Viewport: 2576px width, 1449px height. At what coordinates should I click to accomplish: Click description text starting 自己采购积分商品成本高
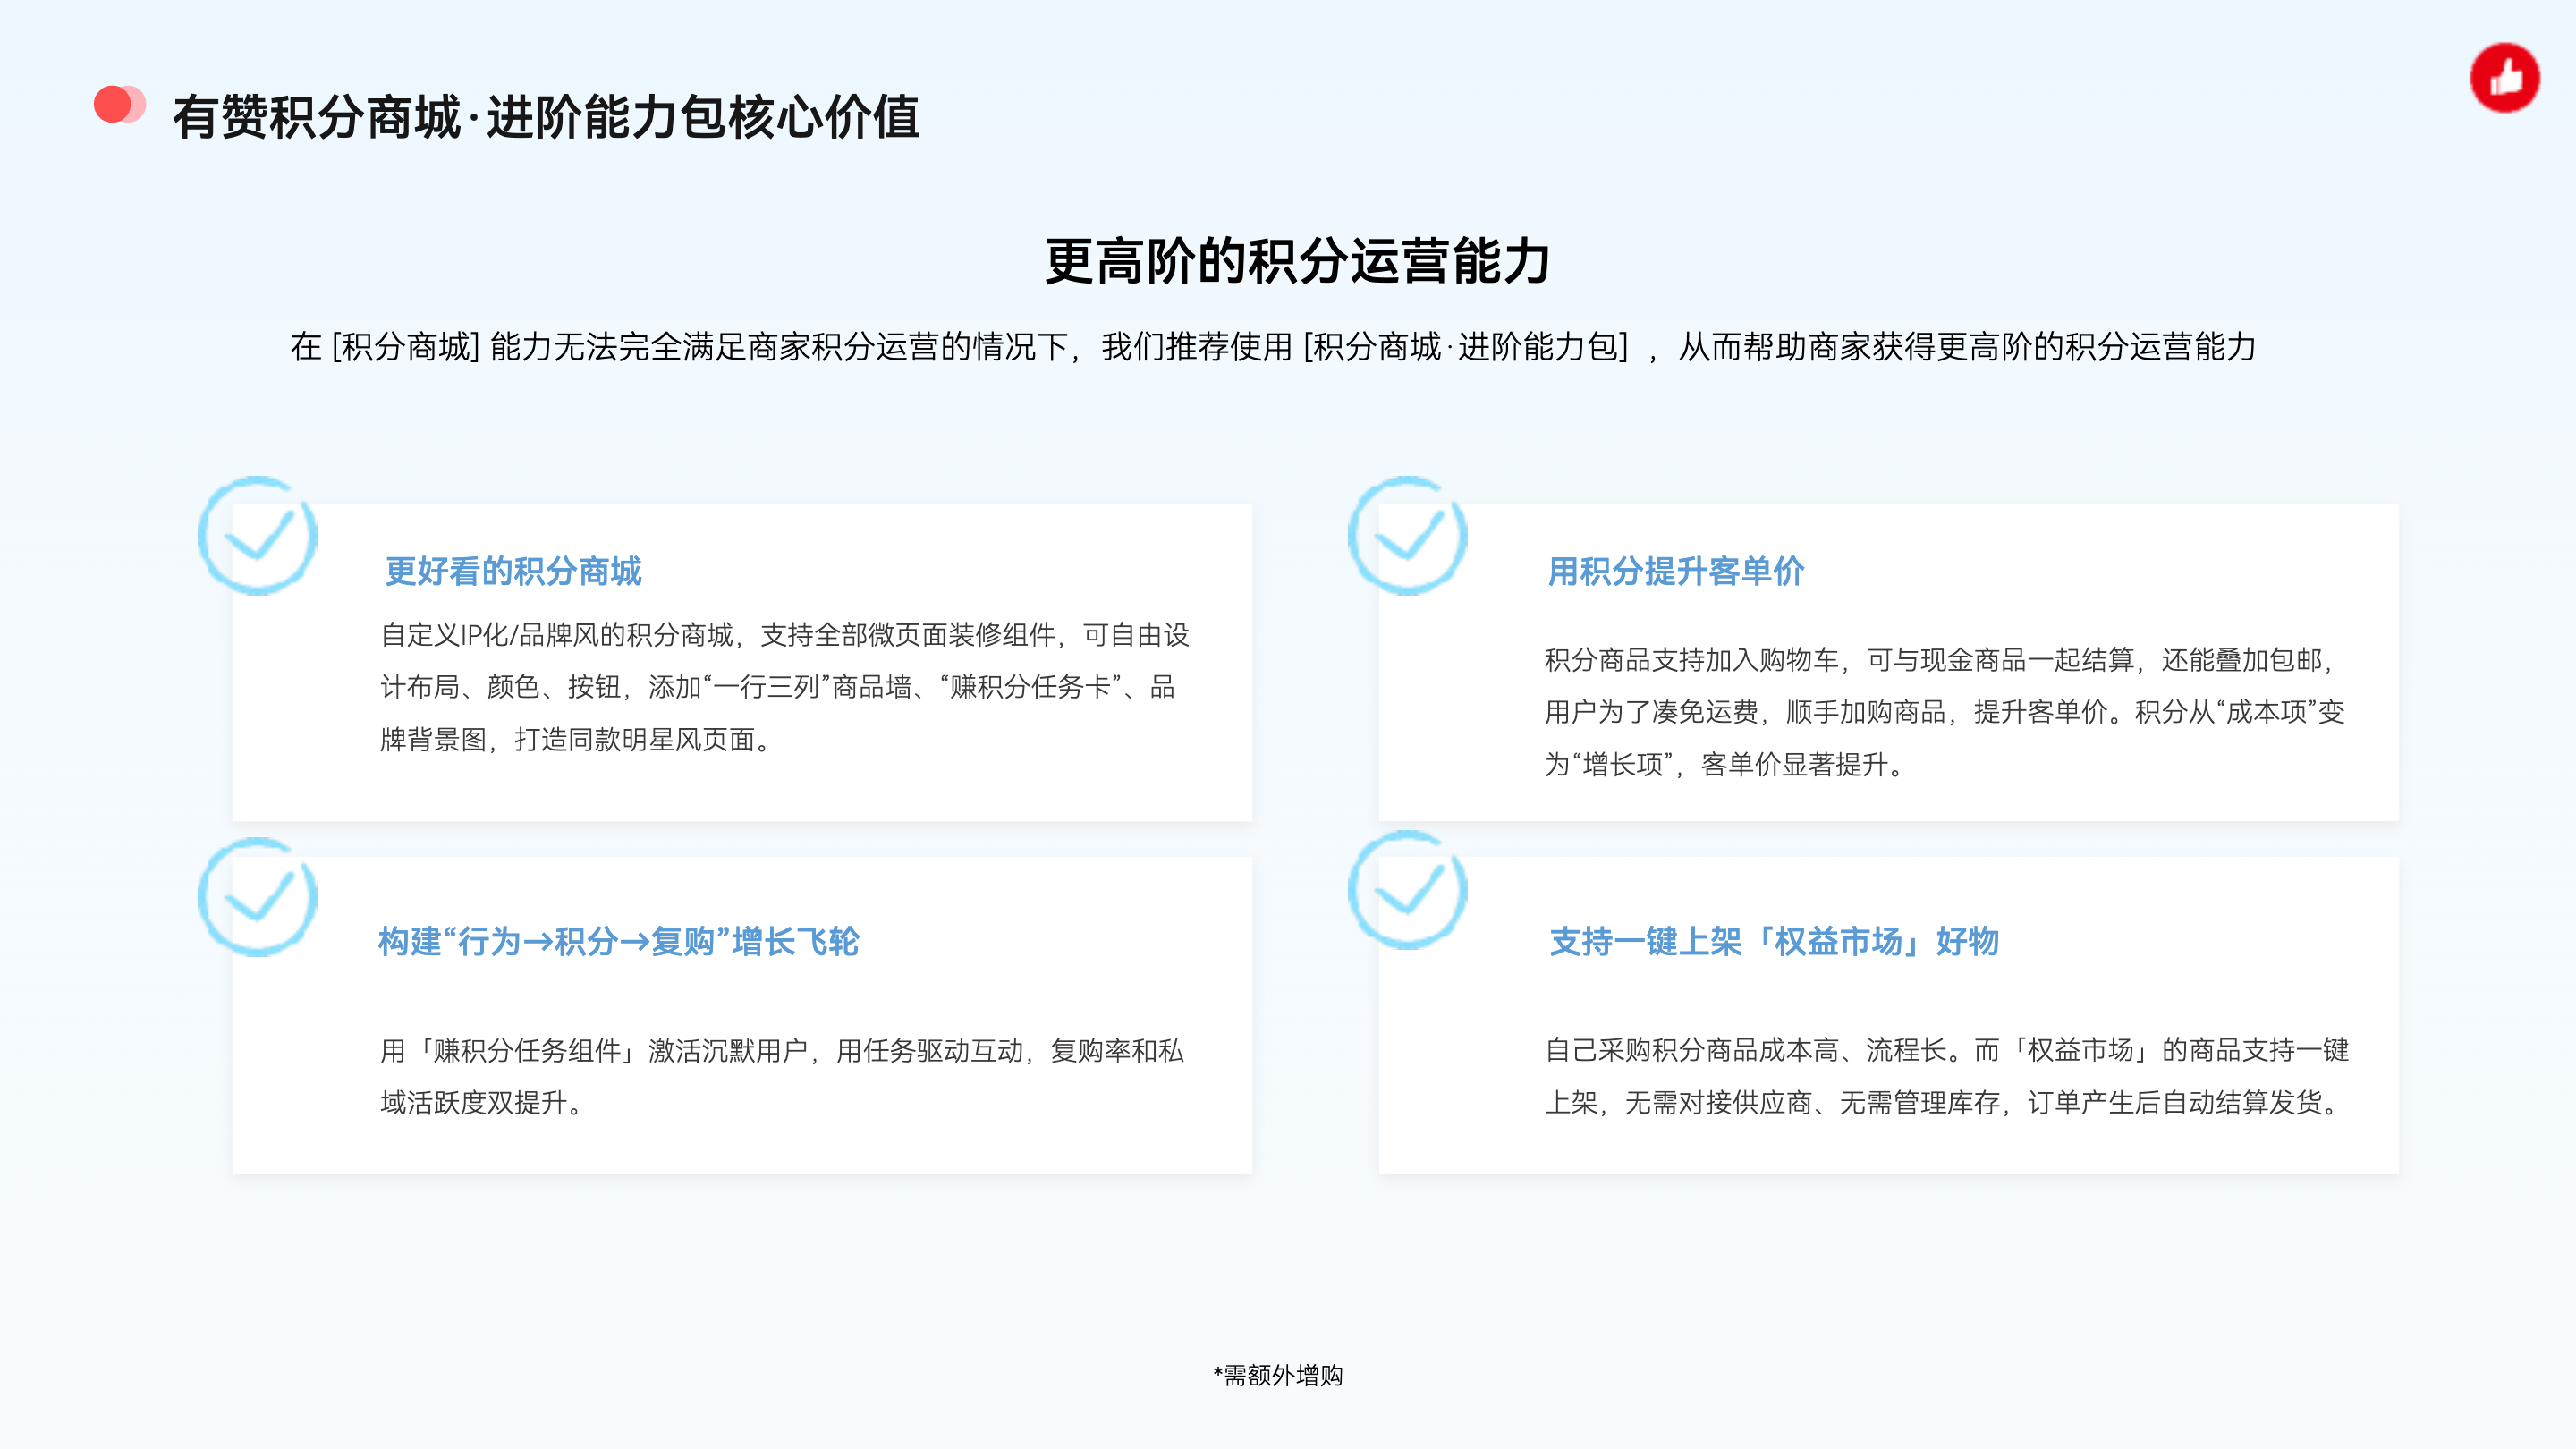(x=1946, y=1050)
